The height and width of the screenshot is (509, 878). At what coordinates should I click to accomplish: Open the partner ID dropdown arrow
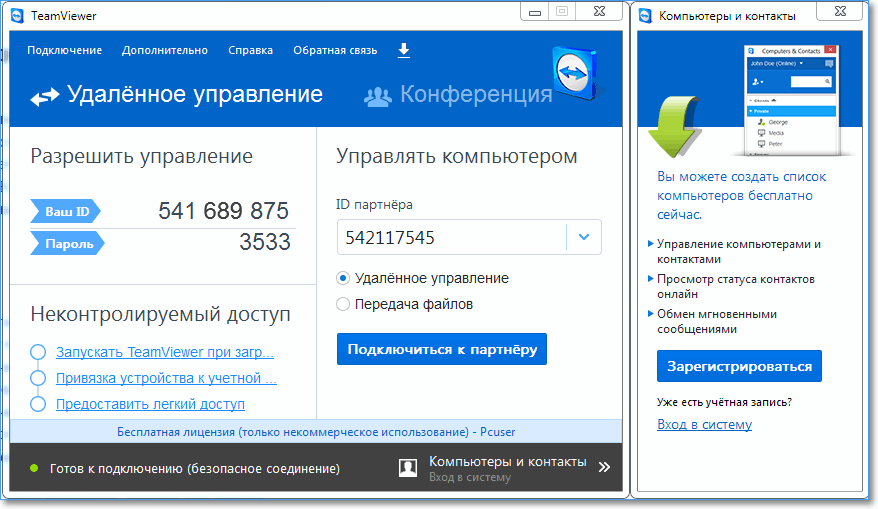(x=584, y=237)
